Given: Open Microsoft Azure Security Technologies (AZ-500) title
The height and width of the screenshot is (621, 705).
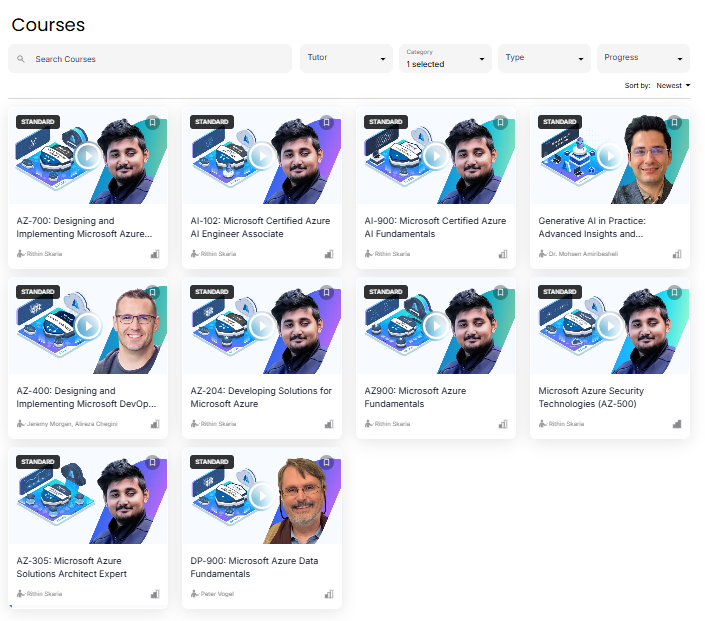Looking at the screenshot, I should point(591,398).
